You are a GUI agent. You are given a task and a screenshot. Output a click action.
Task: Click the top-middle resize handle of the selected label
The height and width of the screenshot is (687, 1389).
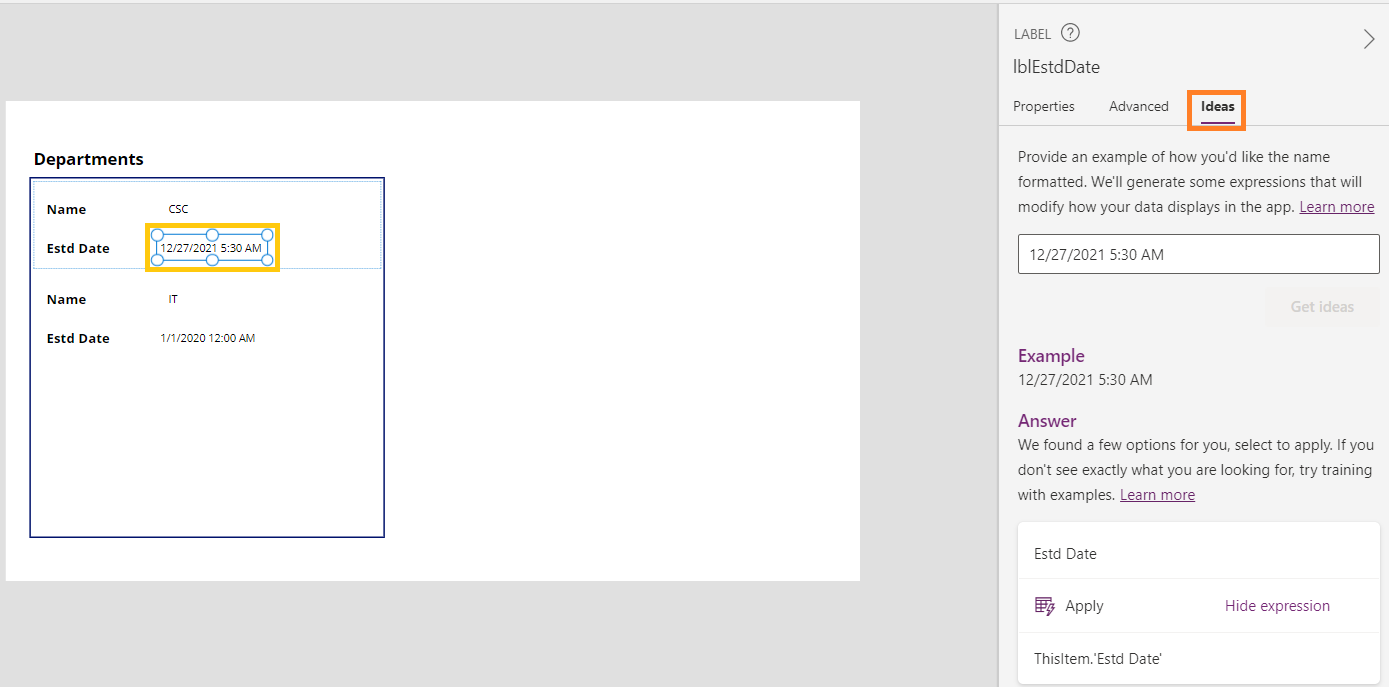click(212, 235)
